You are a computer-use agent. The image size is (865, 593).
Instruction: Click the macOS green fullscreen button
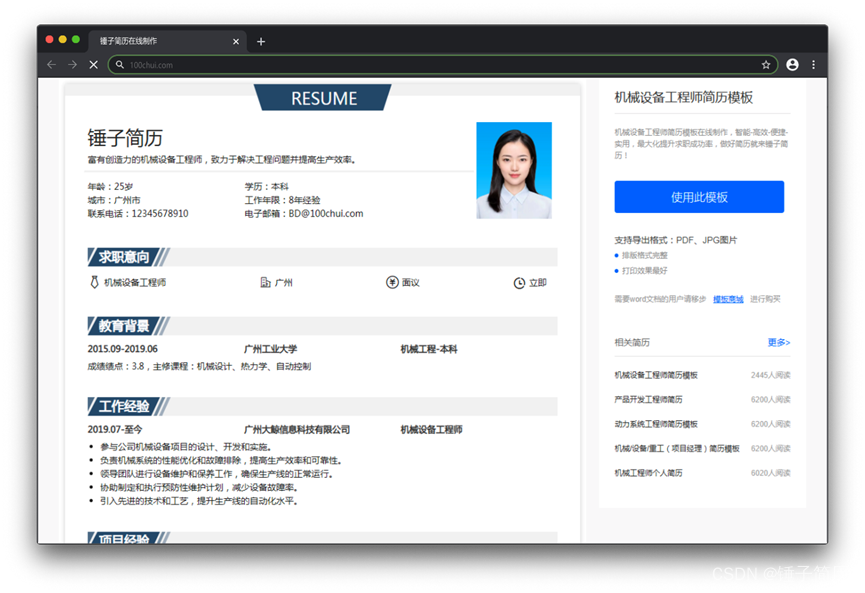(x=76, y=39)
